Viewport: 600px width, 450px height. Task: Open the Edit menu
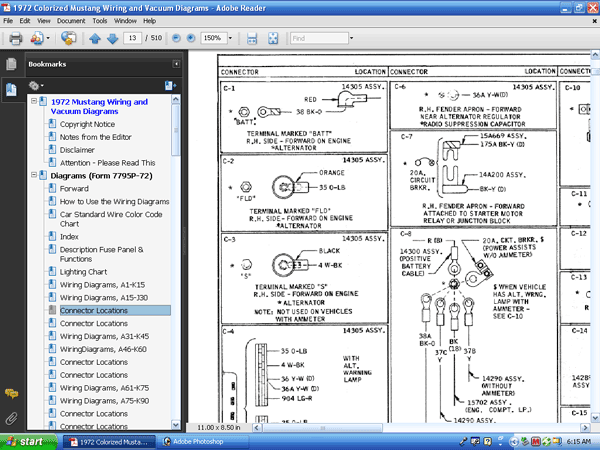click(x=24, y=21)
